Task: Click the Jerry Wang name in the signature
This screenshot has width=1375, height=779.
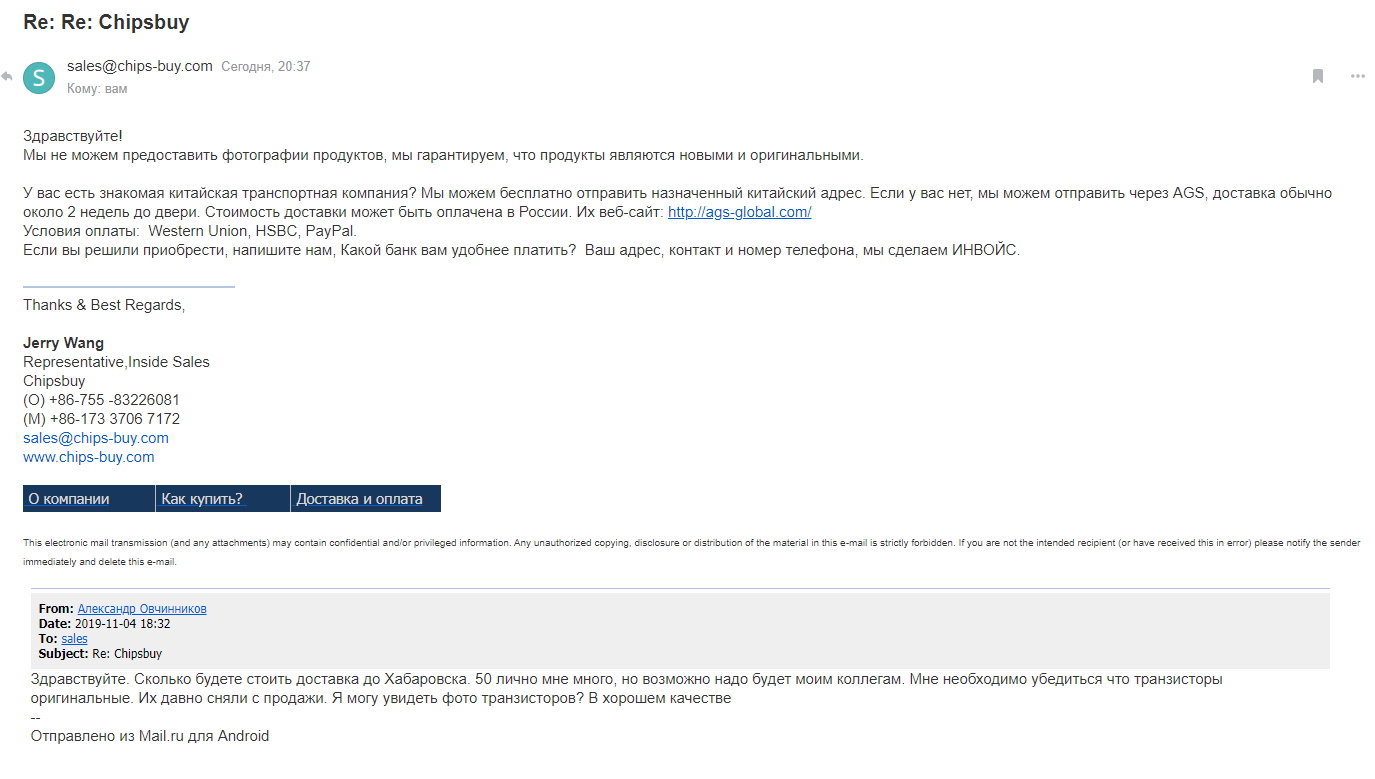Action: [63, 343]
